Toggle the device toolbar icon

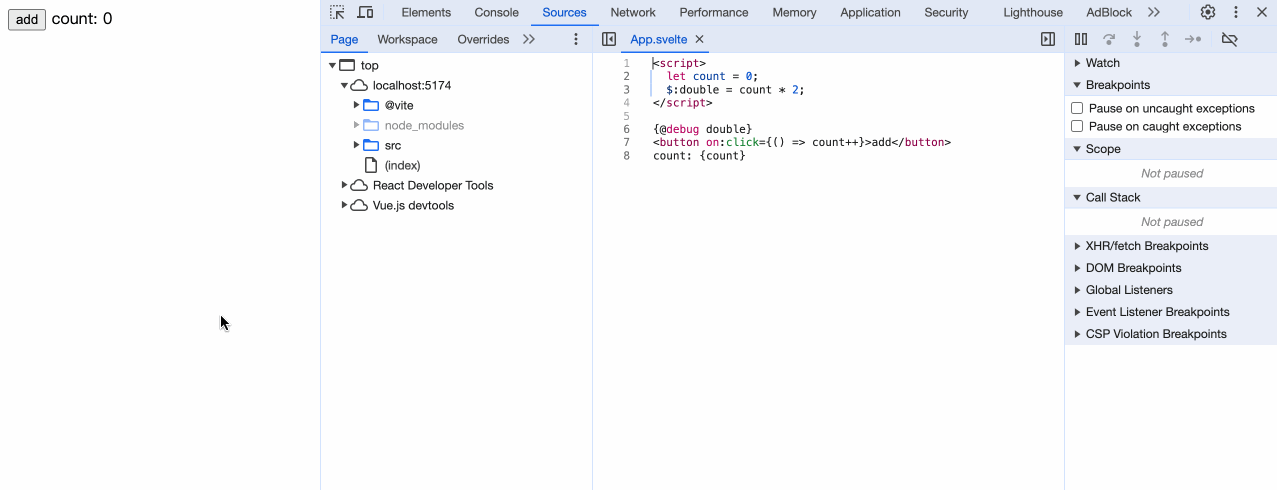(365, 12)
